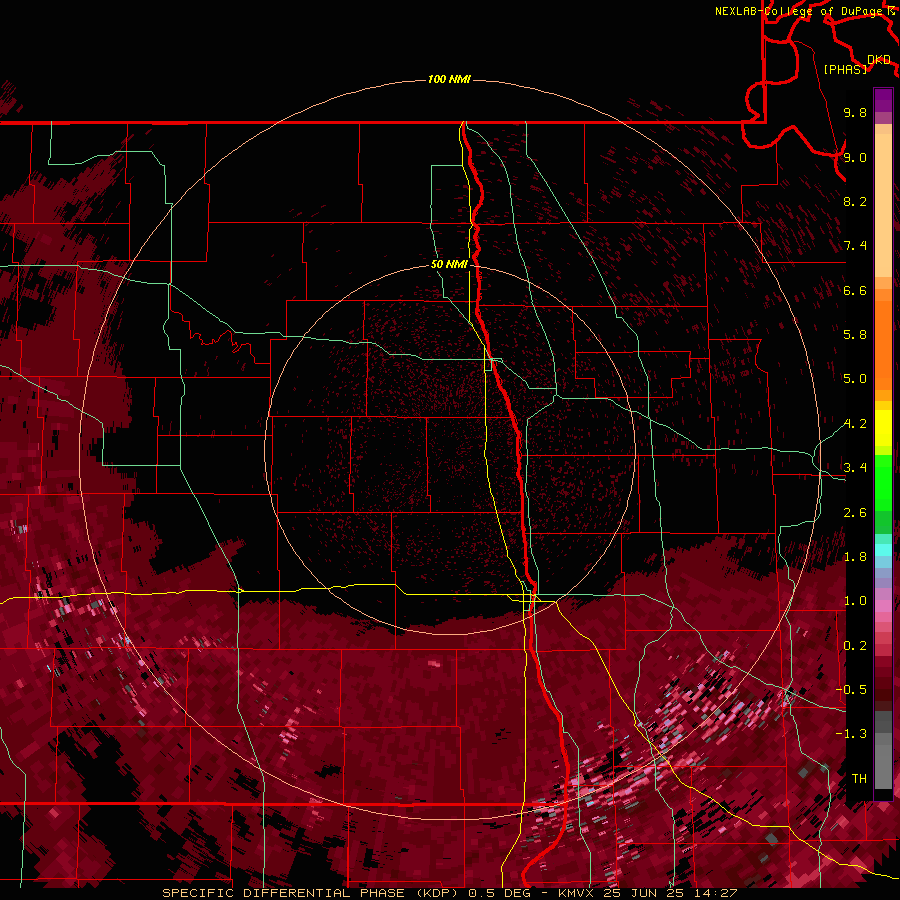Click the 7.4 value on the color scale
The image size is (900, 900).
click(x=855, y=246)
